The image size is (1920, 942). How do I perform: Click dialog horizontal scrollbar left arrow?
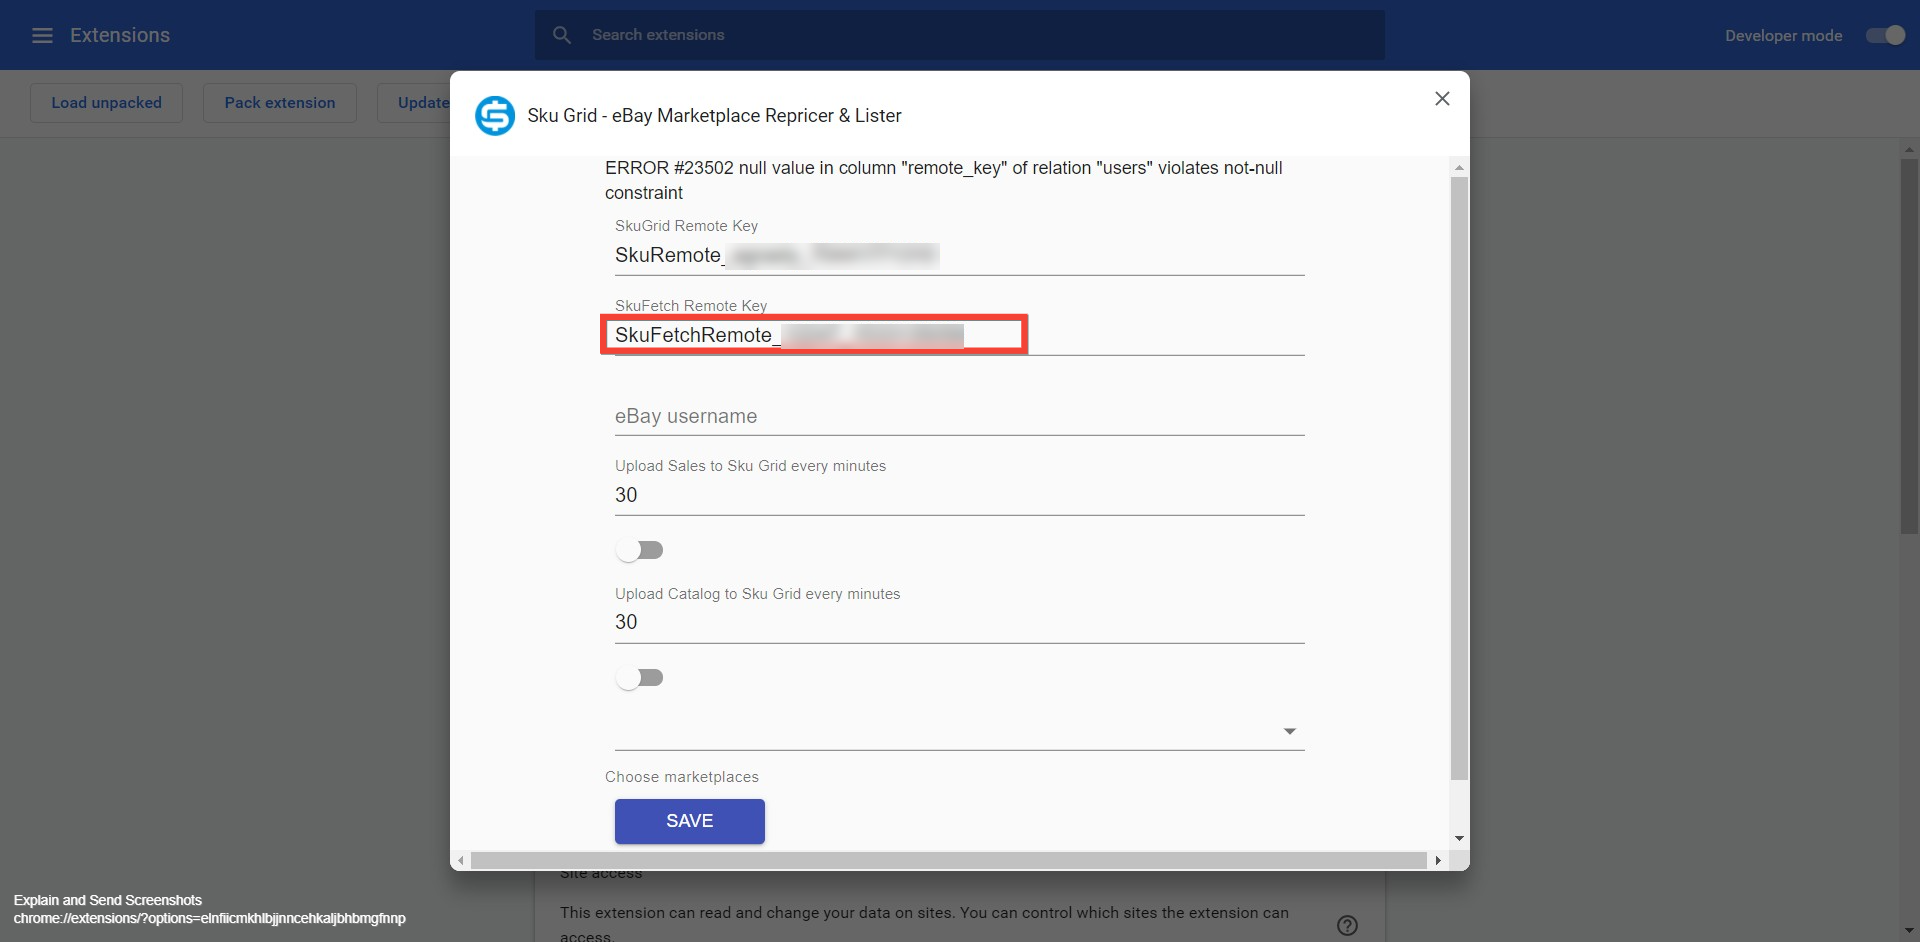coord(460,860)
